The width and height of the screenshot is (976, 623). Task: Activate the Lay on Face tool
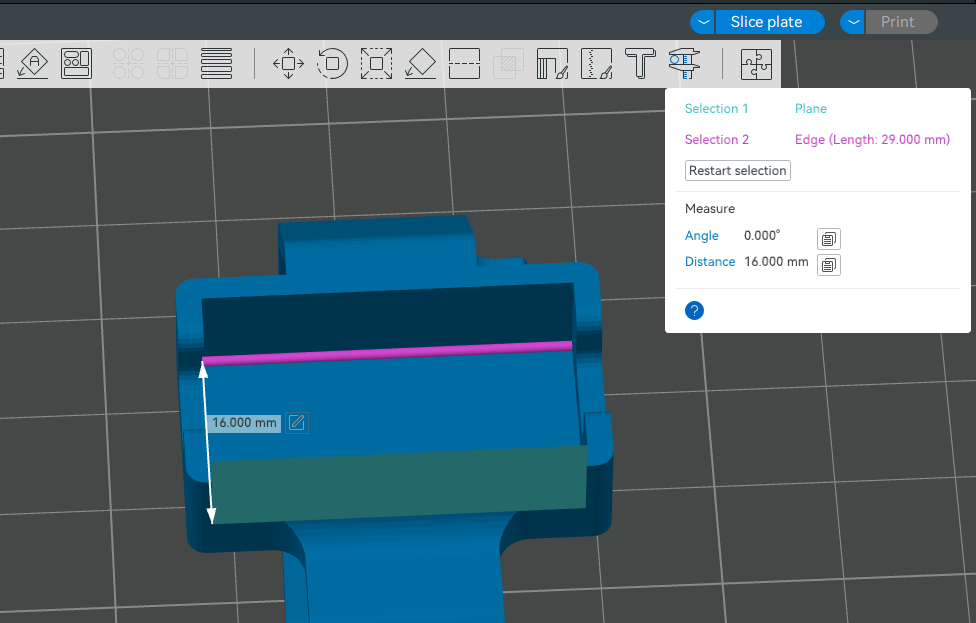point(421,64)
